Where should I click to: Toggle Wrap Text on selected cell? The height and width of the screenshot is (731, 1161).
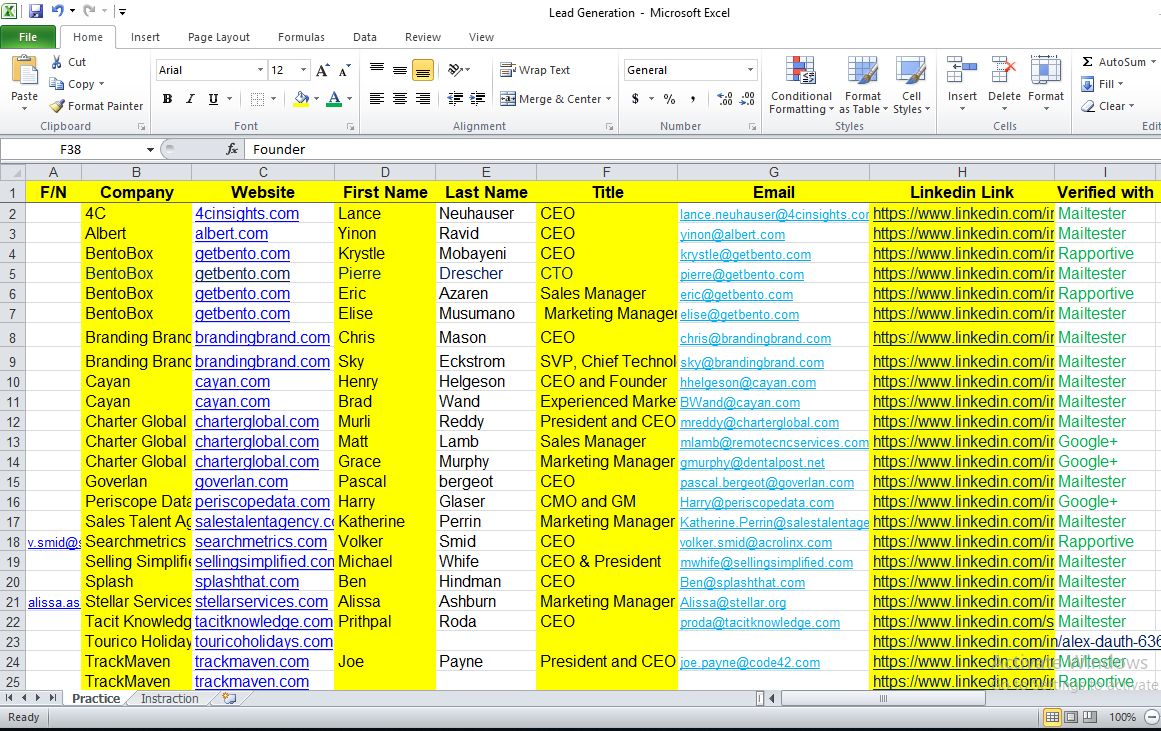coord(535,70)
